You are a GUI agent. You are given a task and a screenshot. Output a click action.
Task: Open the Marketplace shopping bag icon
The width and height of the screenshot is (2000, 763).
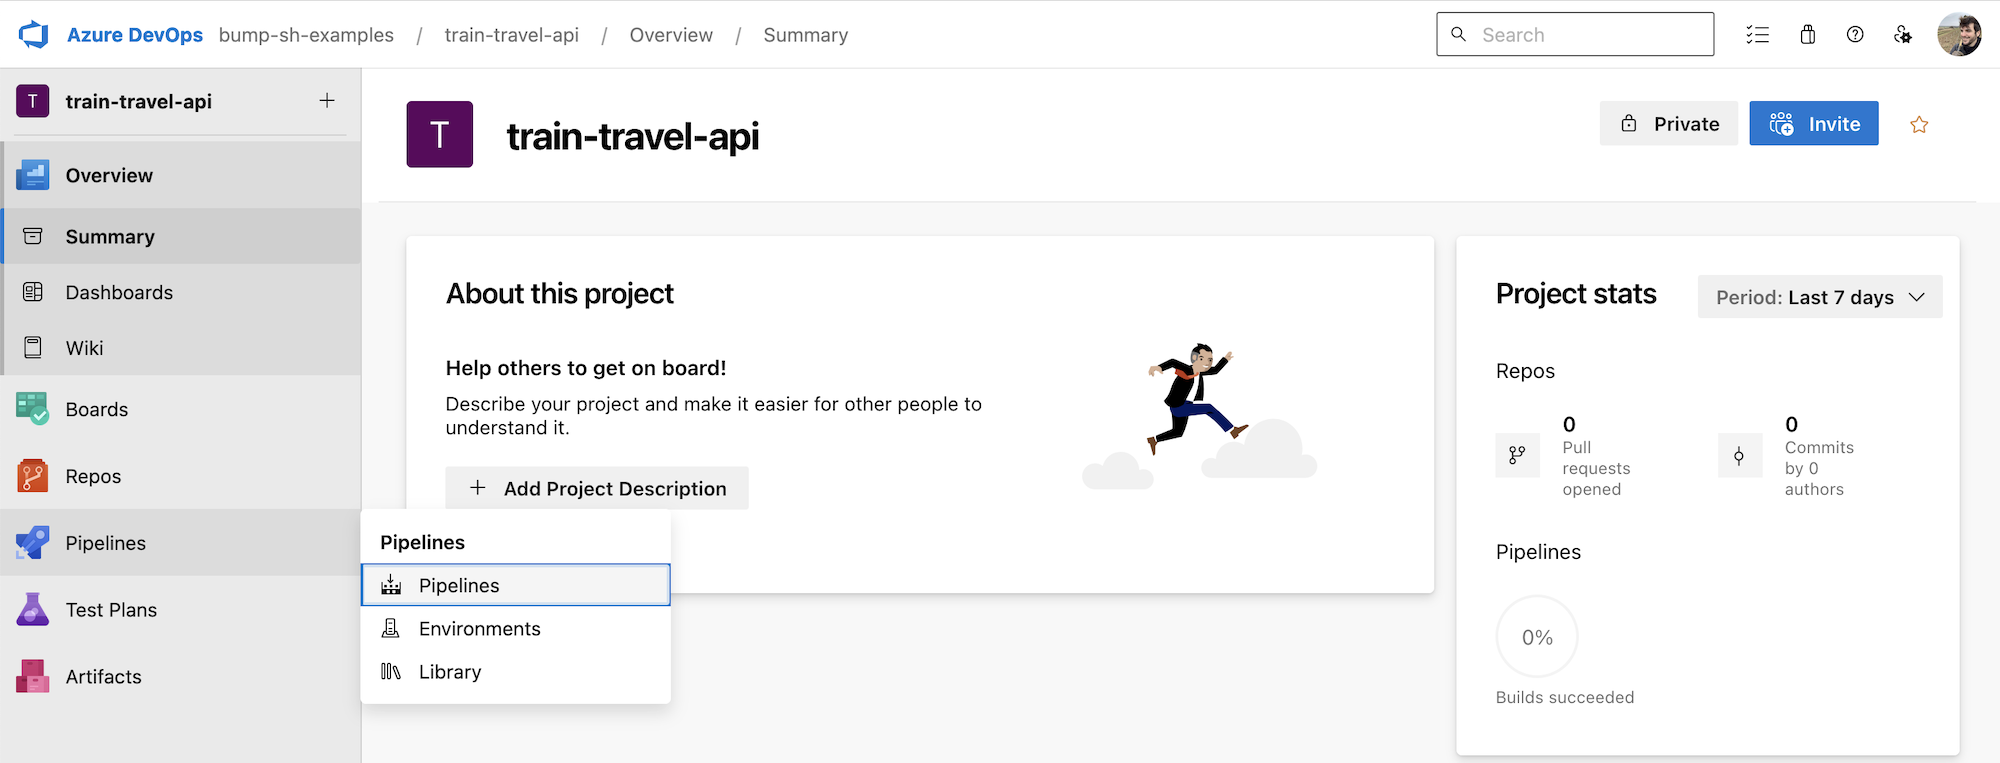1807,35
